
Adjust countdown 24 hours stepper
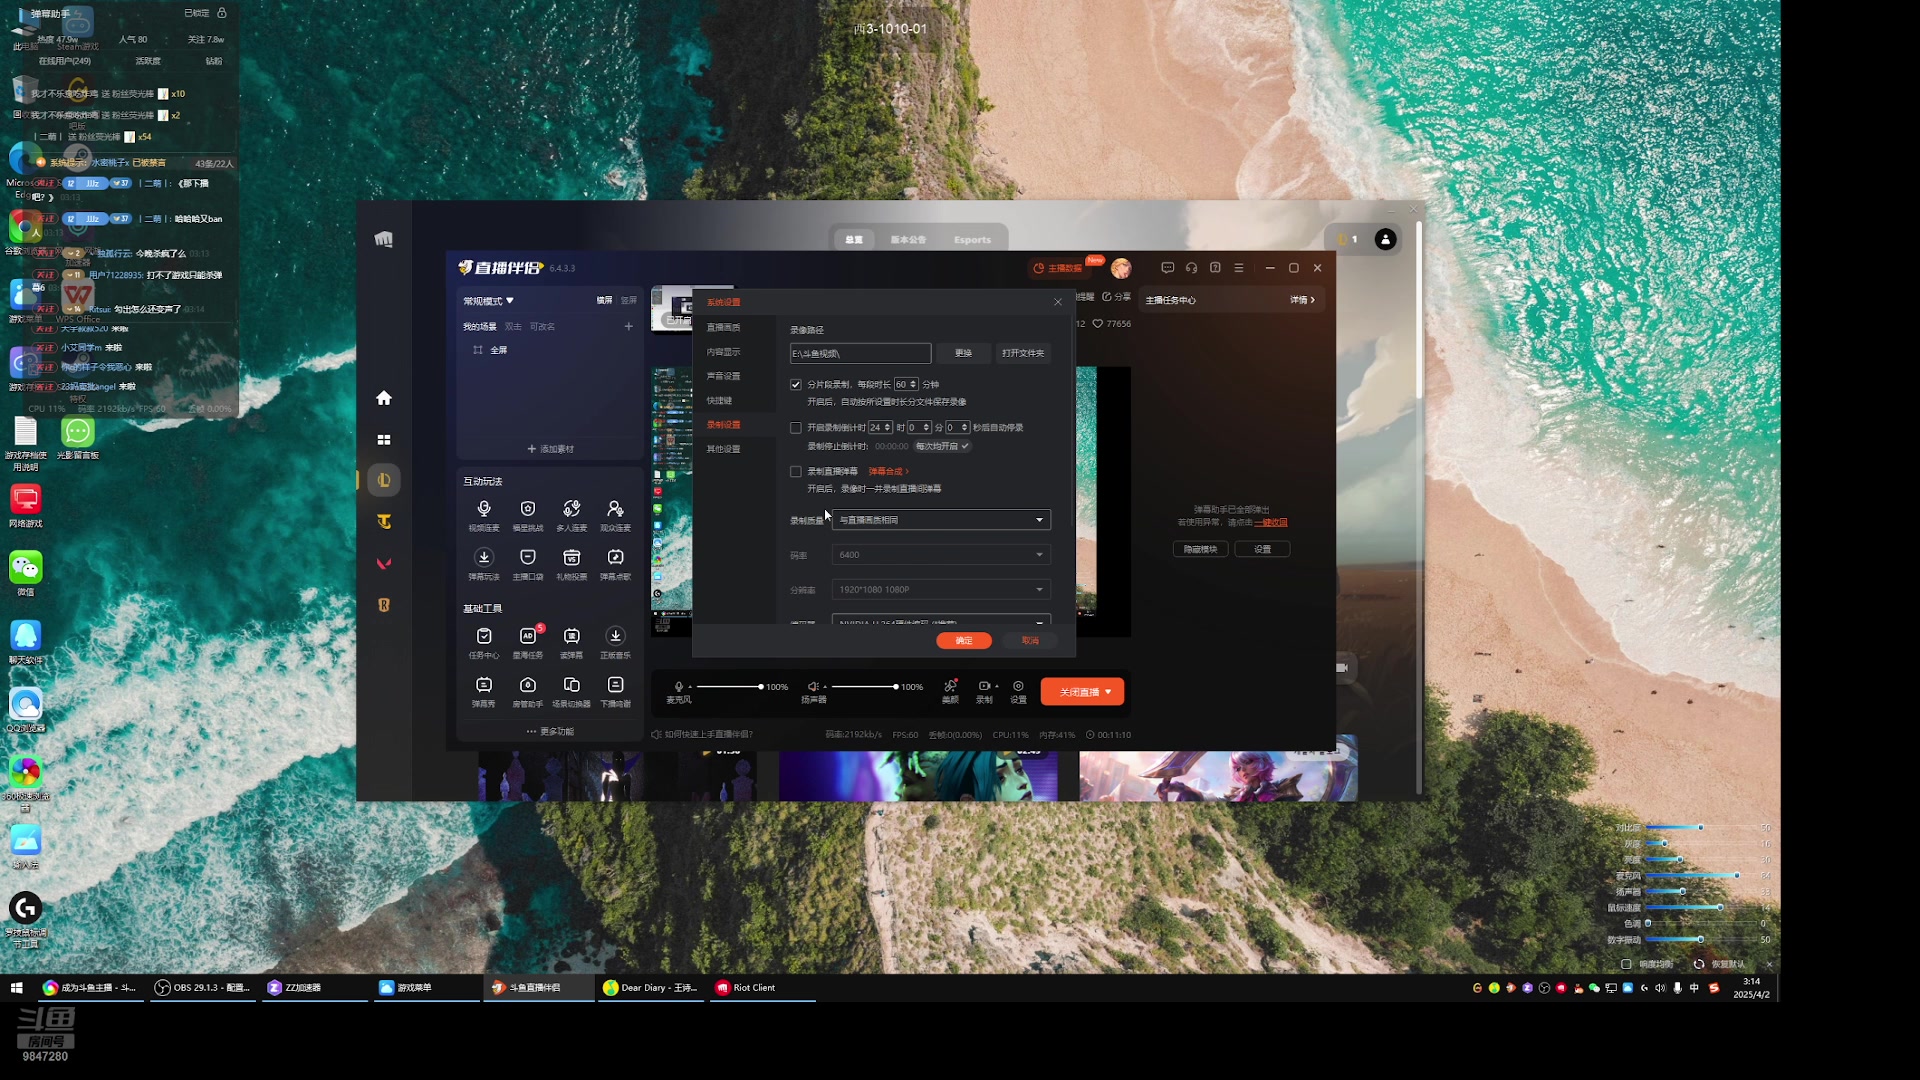click(x=880, y=428)
